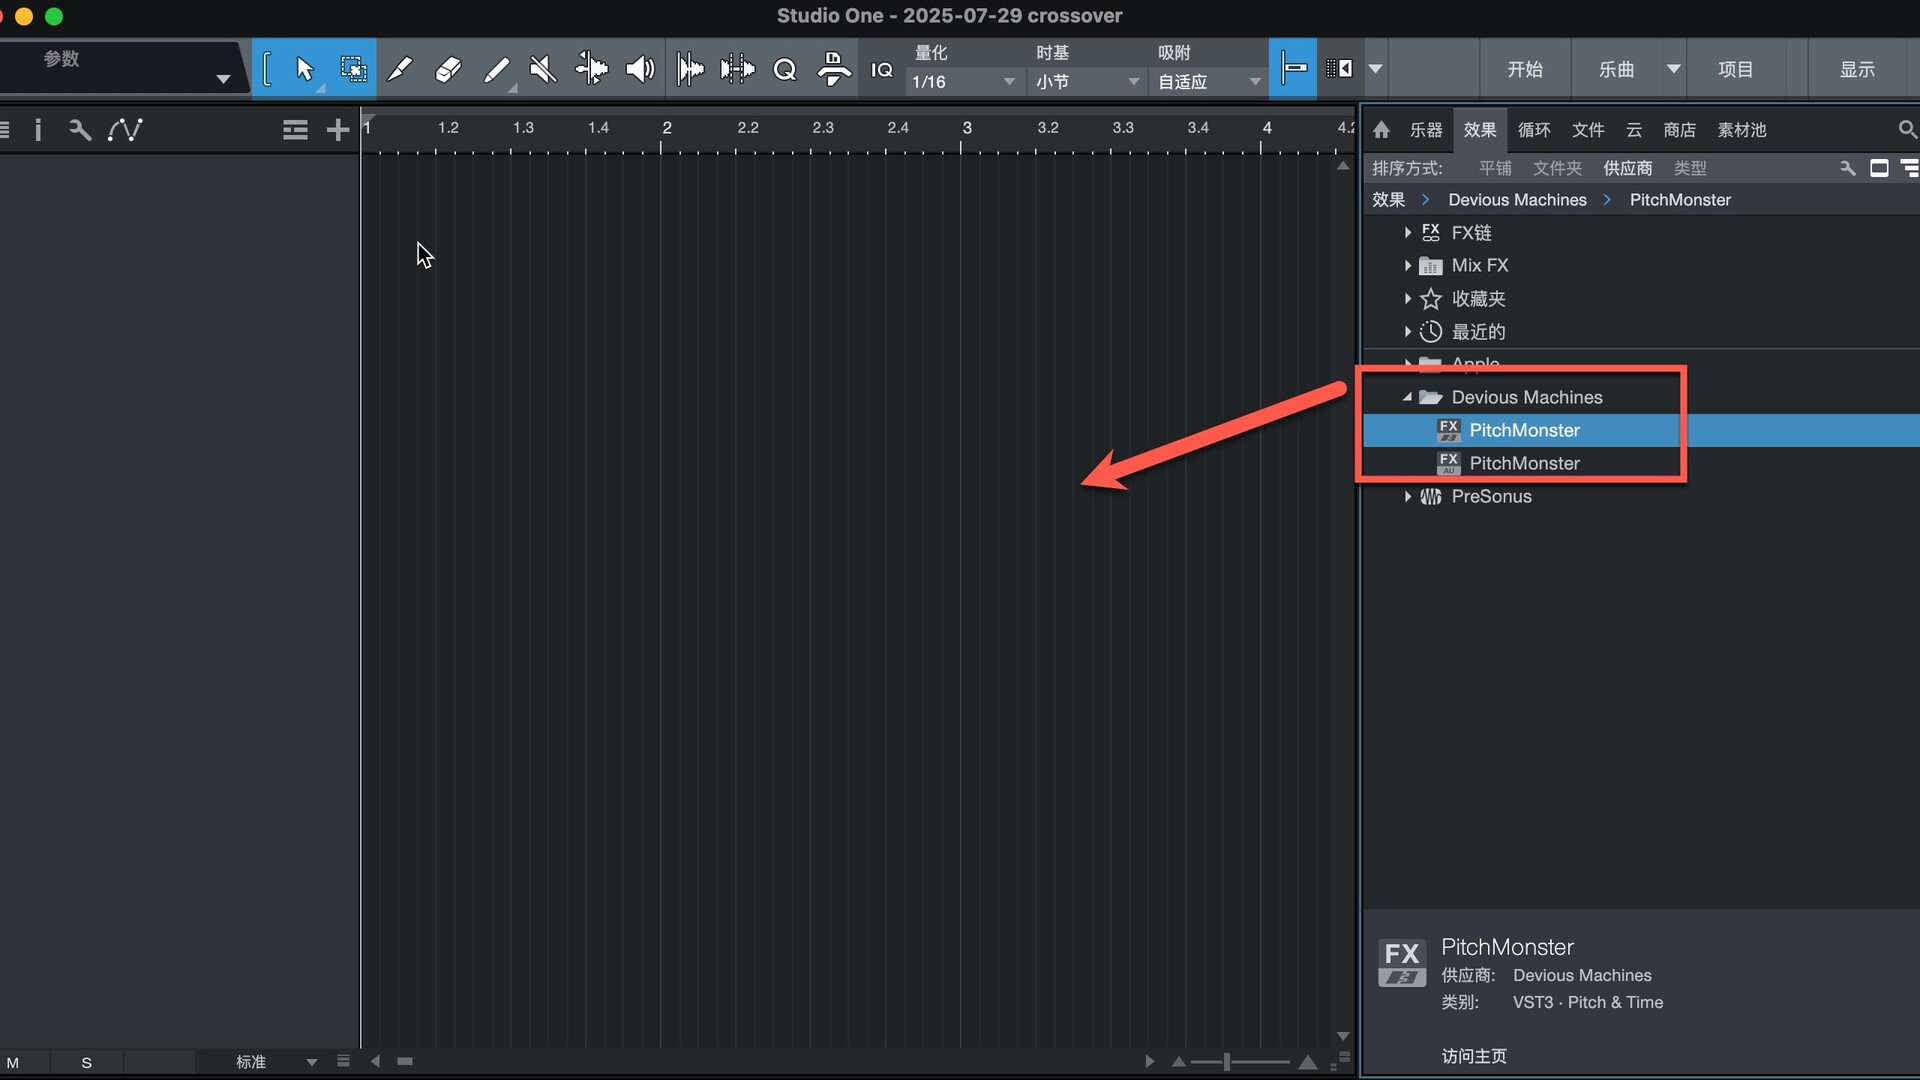The height and width of the screenshot is (1080, 1920).
Task: Open the 标准 track height dropdown
Action: [276, 1062]
